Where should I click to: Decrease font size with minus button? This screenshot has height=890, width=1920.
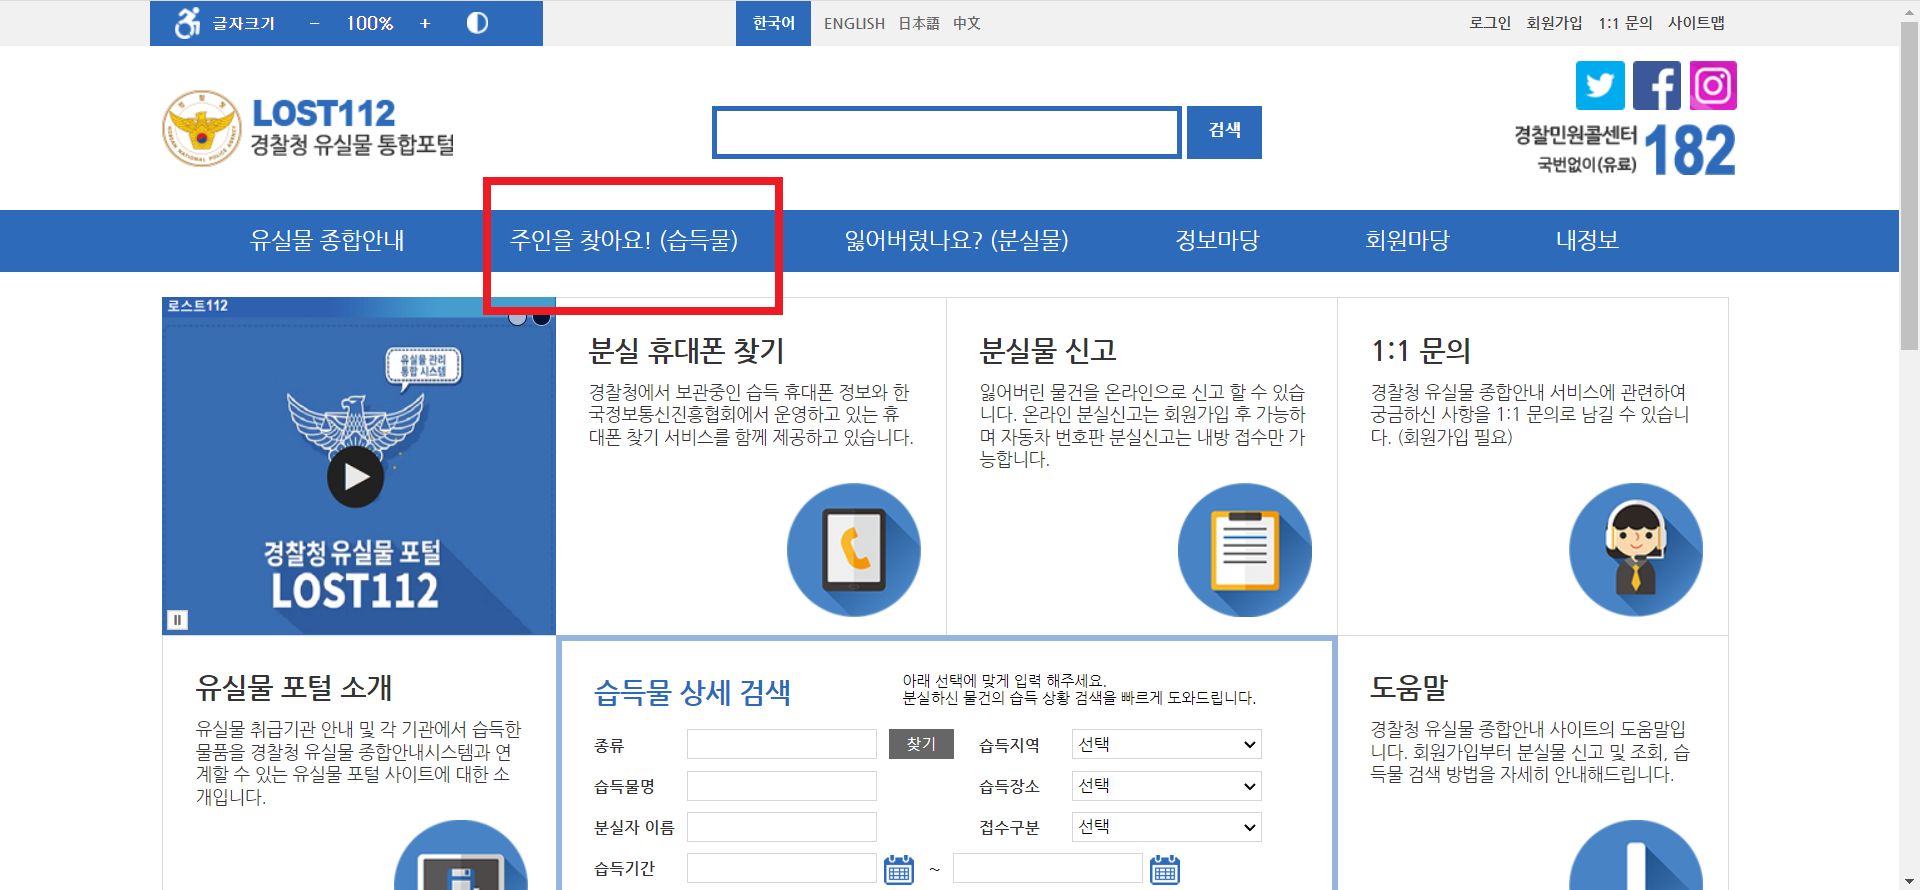(314, 23)
